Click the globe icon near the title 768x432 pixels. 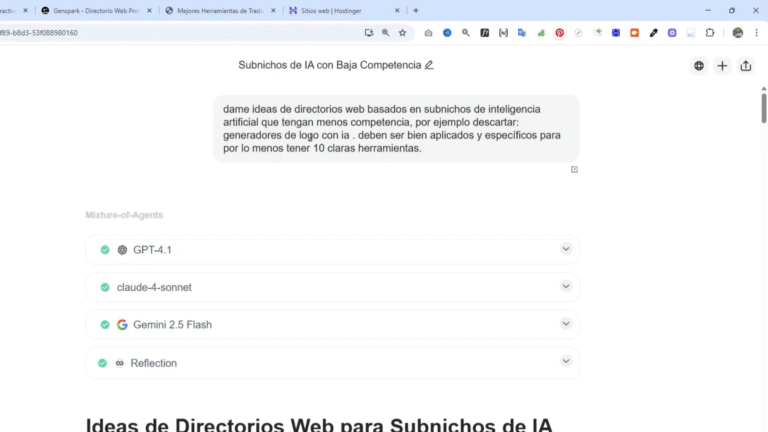(699, 66)
